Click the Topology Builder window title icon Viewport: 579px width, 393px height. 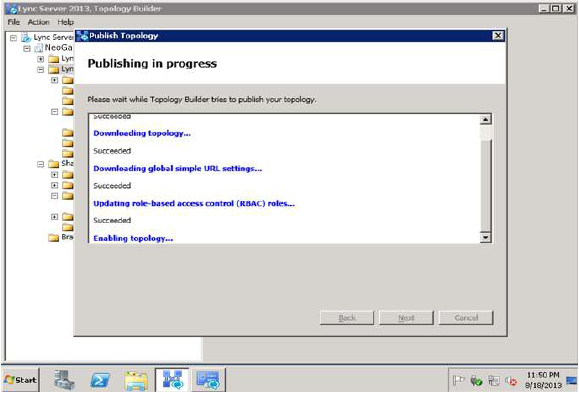coord(12,8)
